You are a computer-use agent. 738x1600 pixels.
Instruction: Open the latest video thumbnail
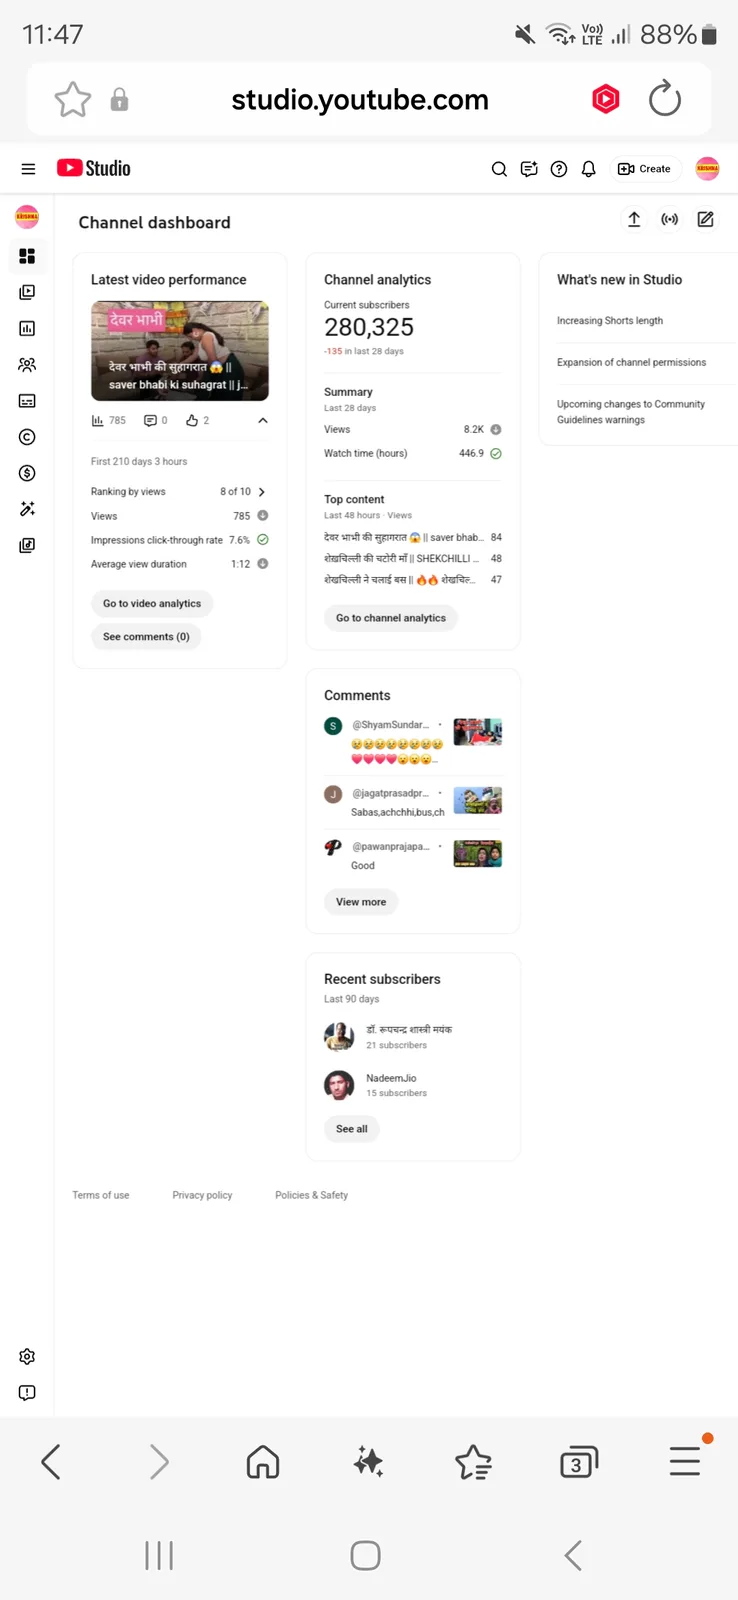(180, 351)
